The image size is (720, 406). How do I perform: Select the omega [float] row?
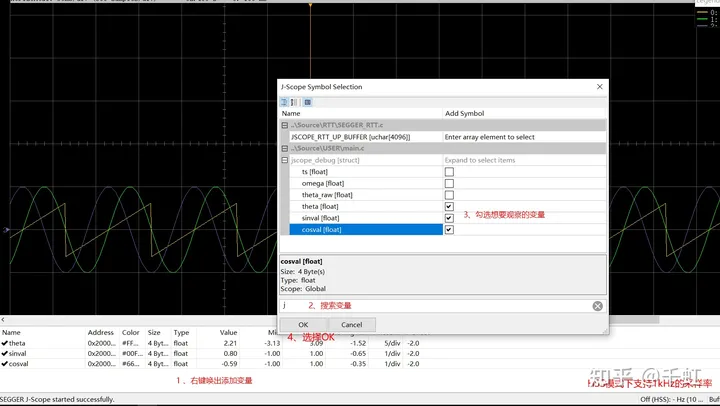pyautogui.click(x=366, y=183)
